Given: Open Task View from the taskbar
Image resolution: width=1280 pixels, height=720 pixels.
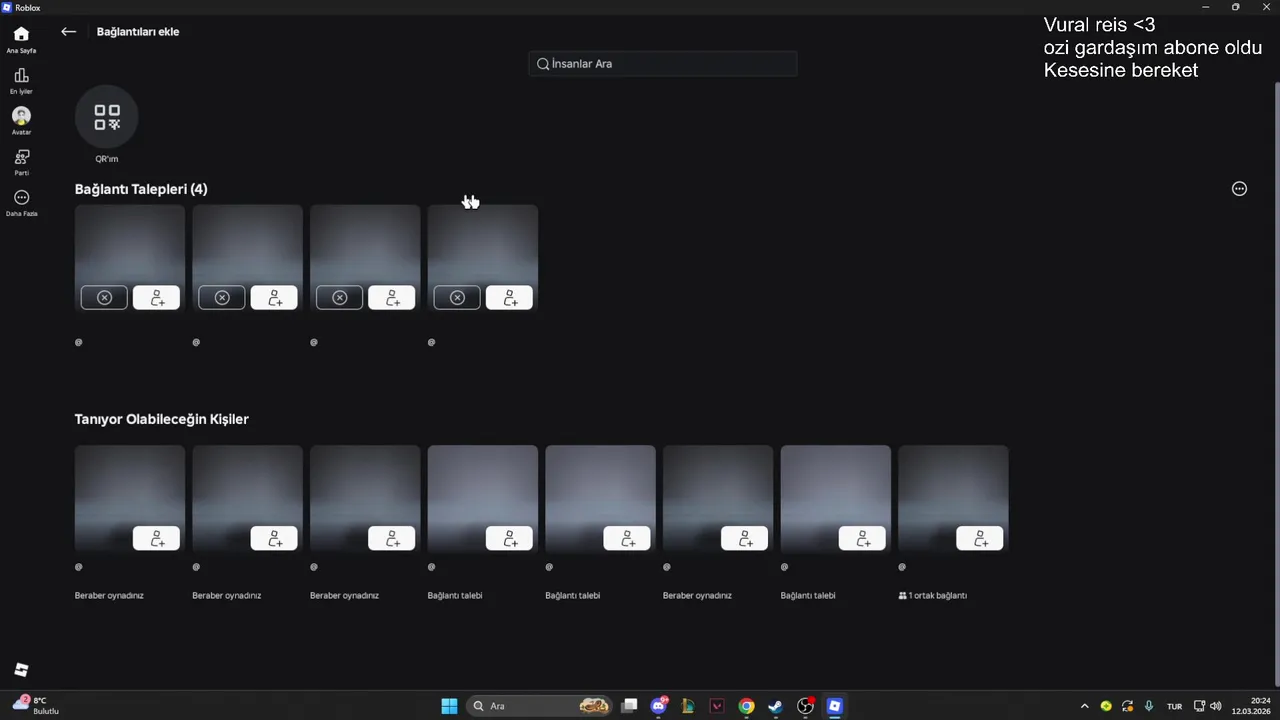Looking at the screenshot, I should 629,706.
